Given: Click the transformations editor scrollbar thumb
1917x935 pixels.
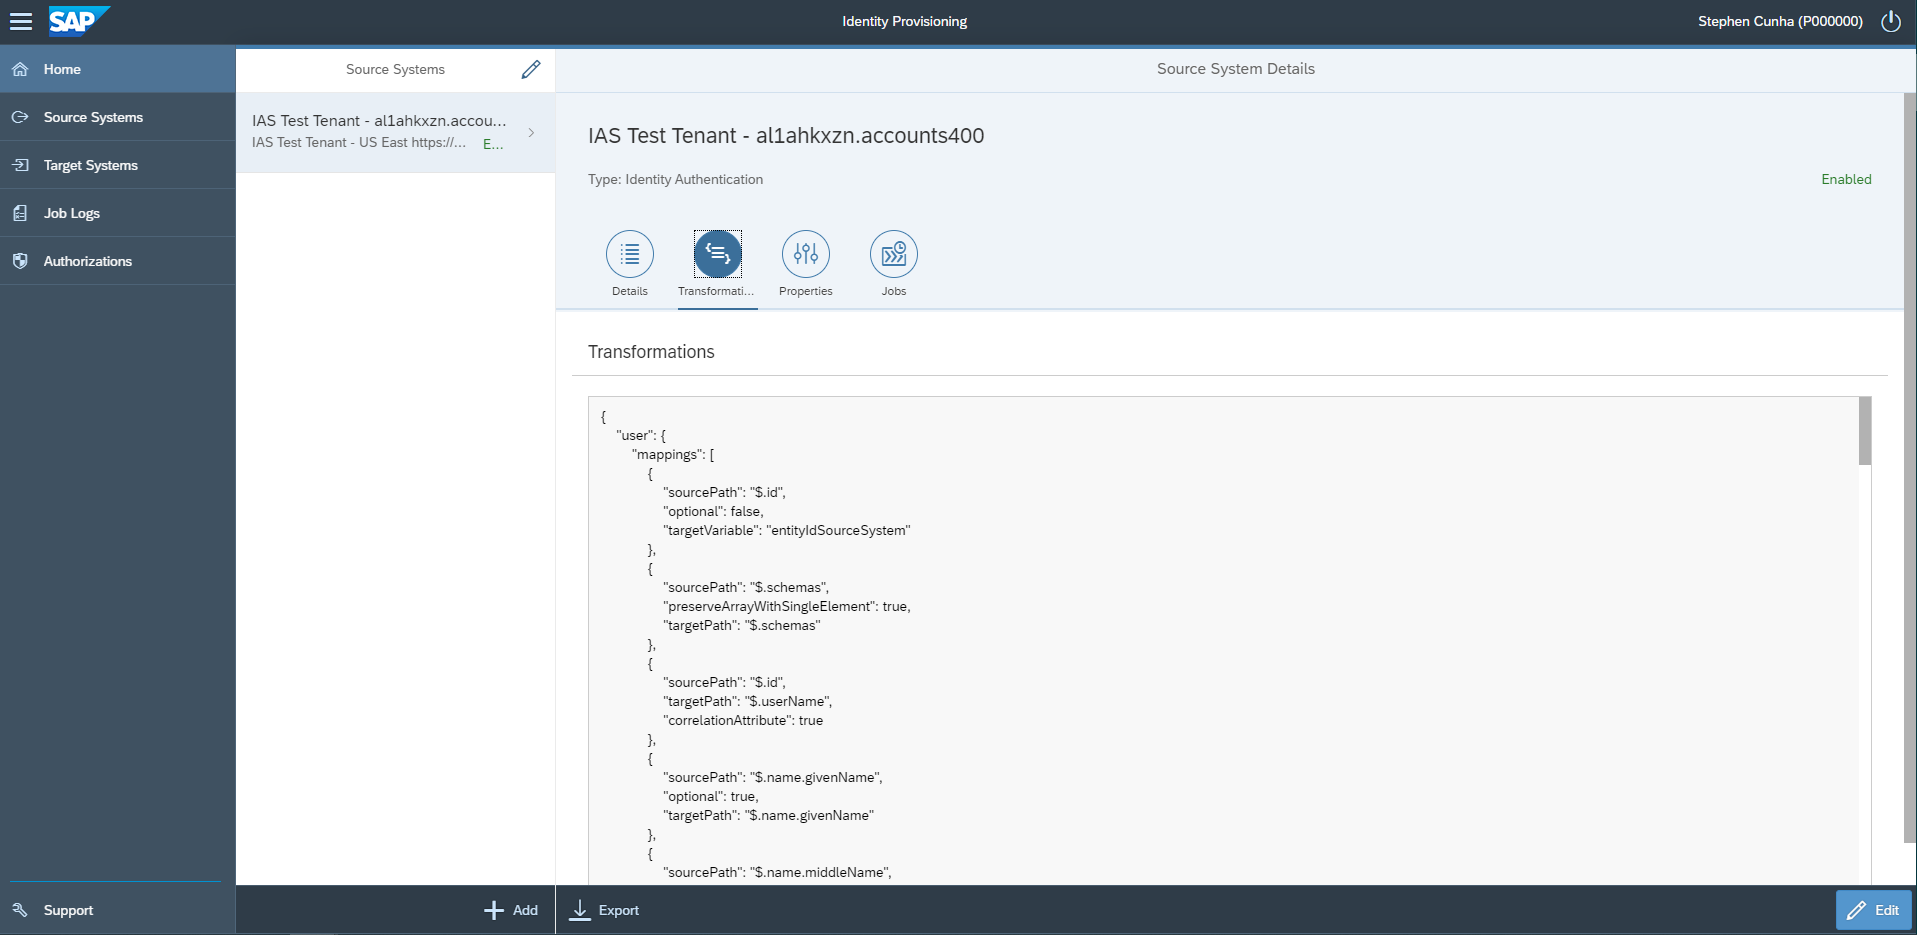Looking at the screenshot, I should tap(1865, 431).
